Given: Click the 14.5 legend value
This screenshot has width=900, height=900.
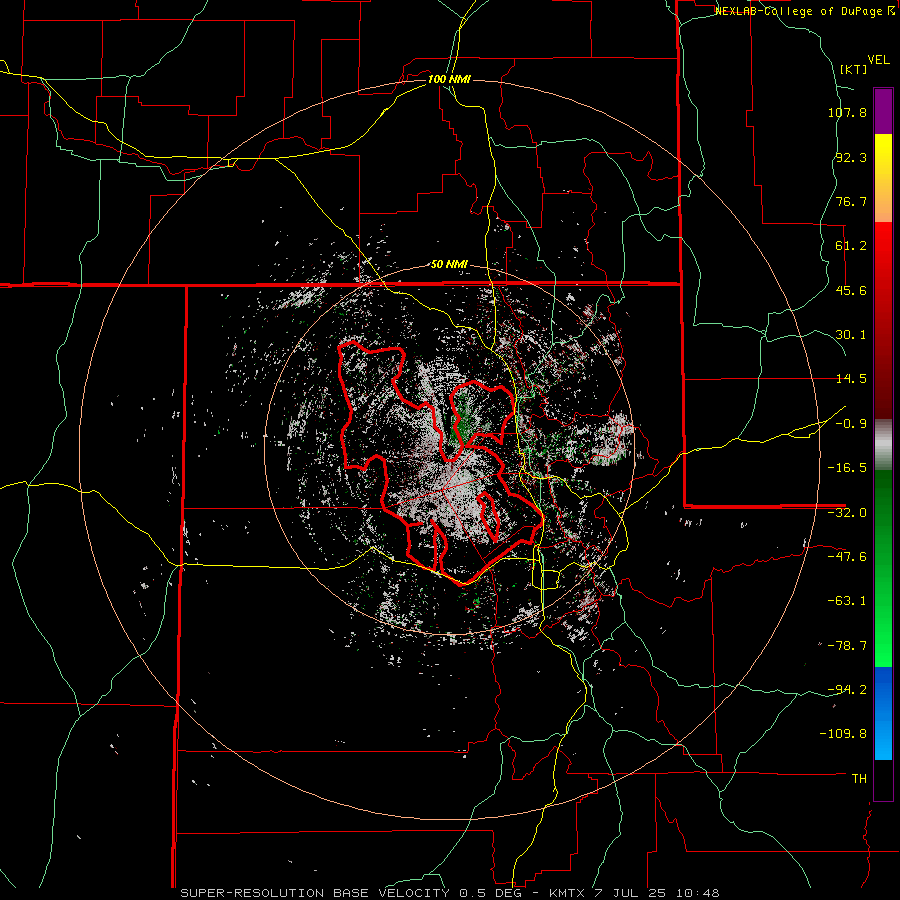Looking at the screenshot, I should pos(851,379).
